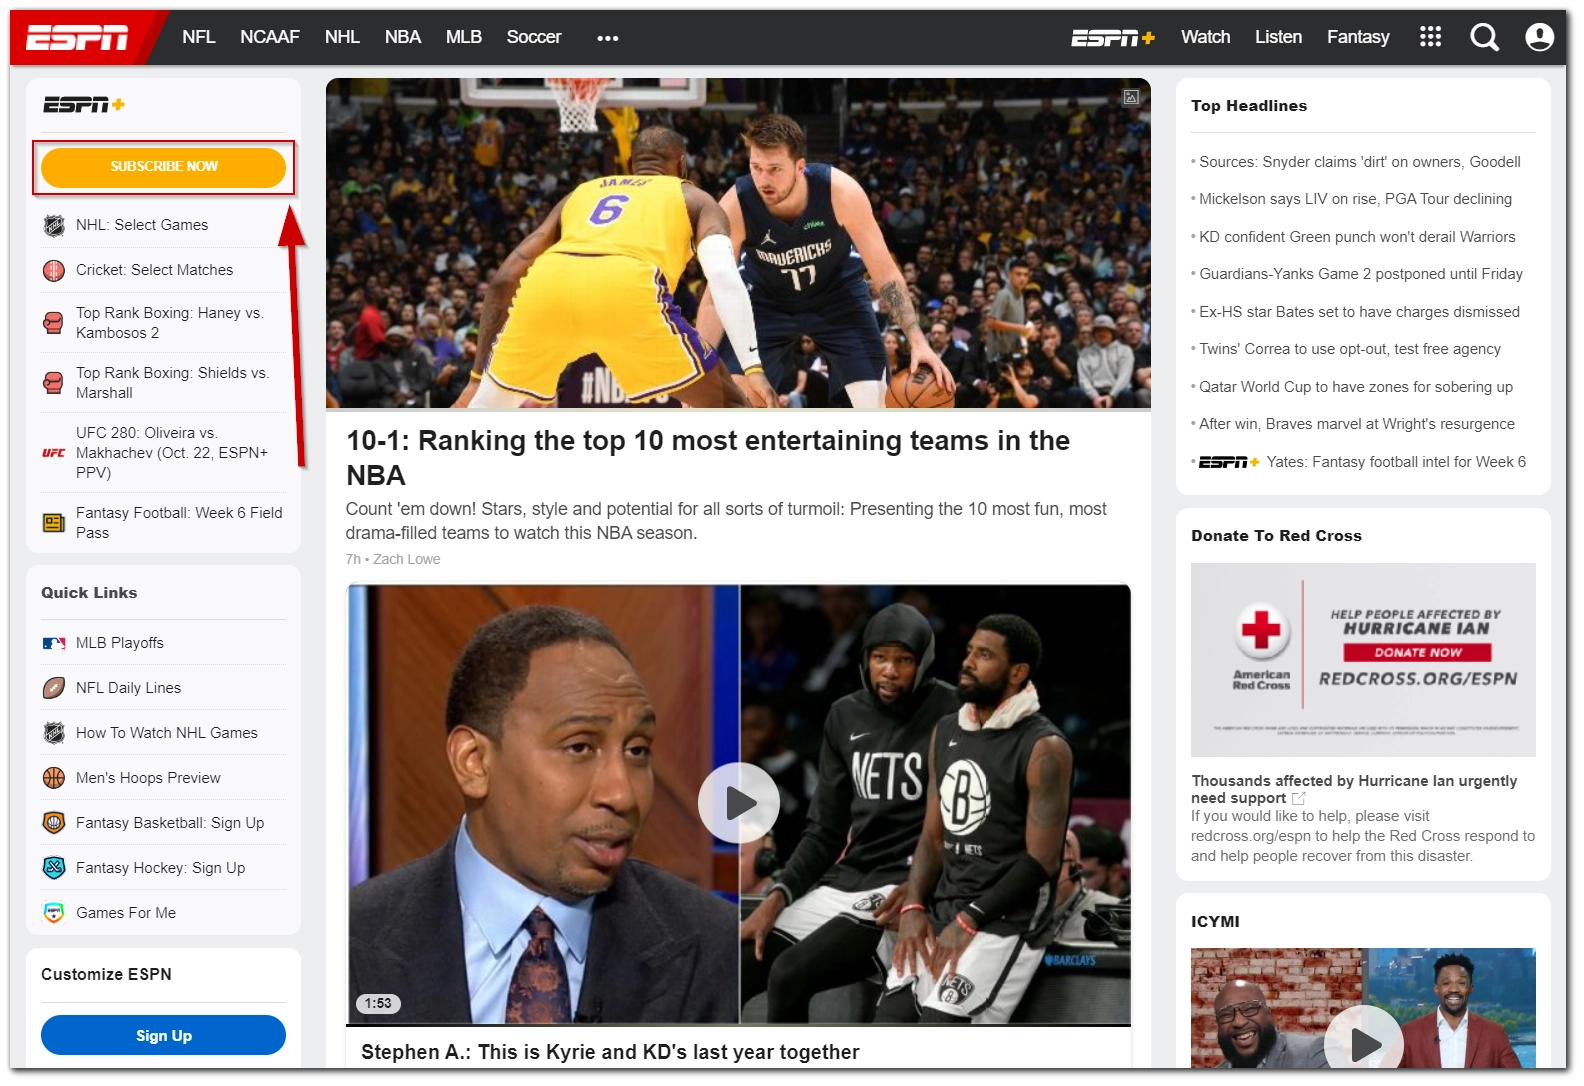
Task: Click the Field Pass newspaper icon
Action: [x=54, y=523]
